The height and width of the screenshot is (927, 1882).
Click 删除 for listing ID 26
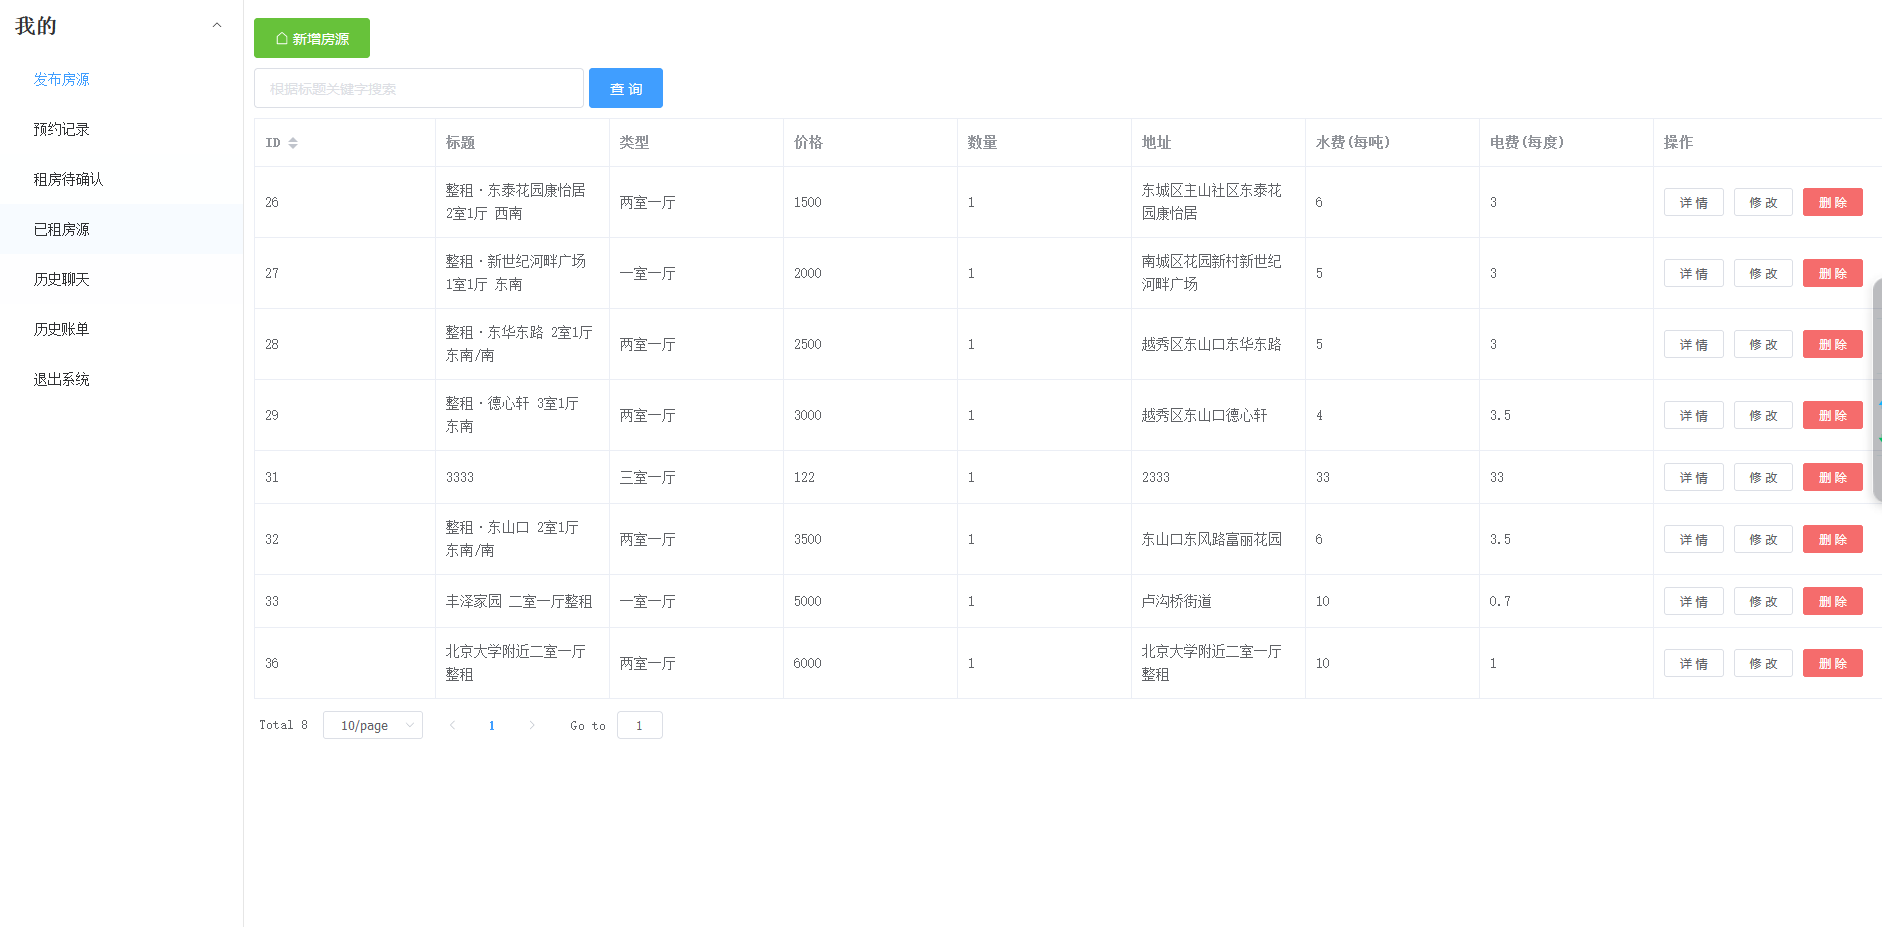[x=1833, y=202]
